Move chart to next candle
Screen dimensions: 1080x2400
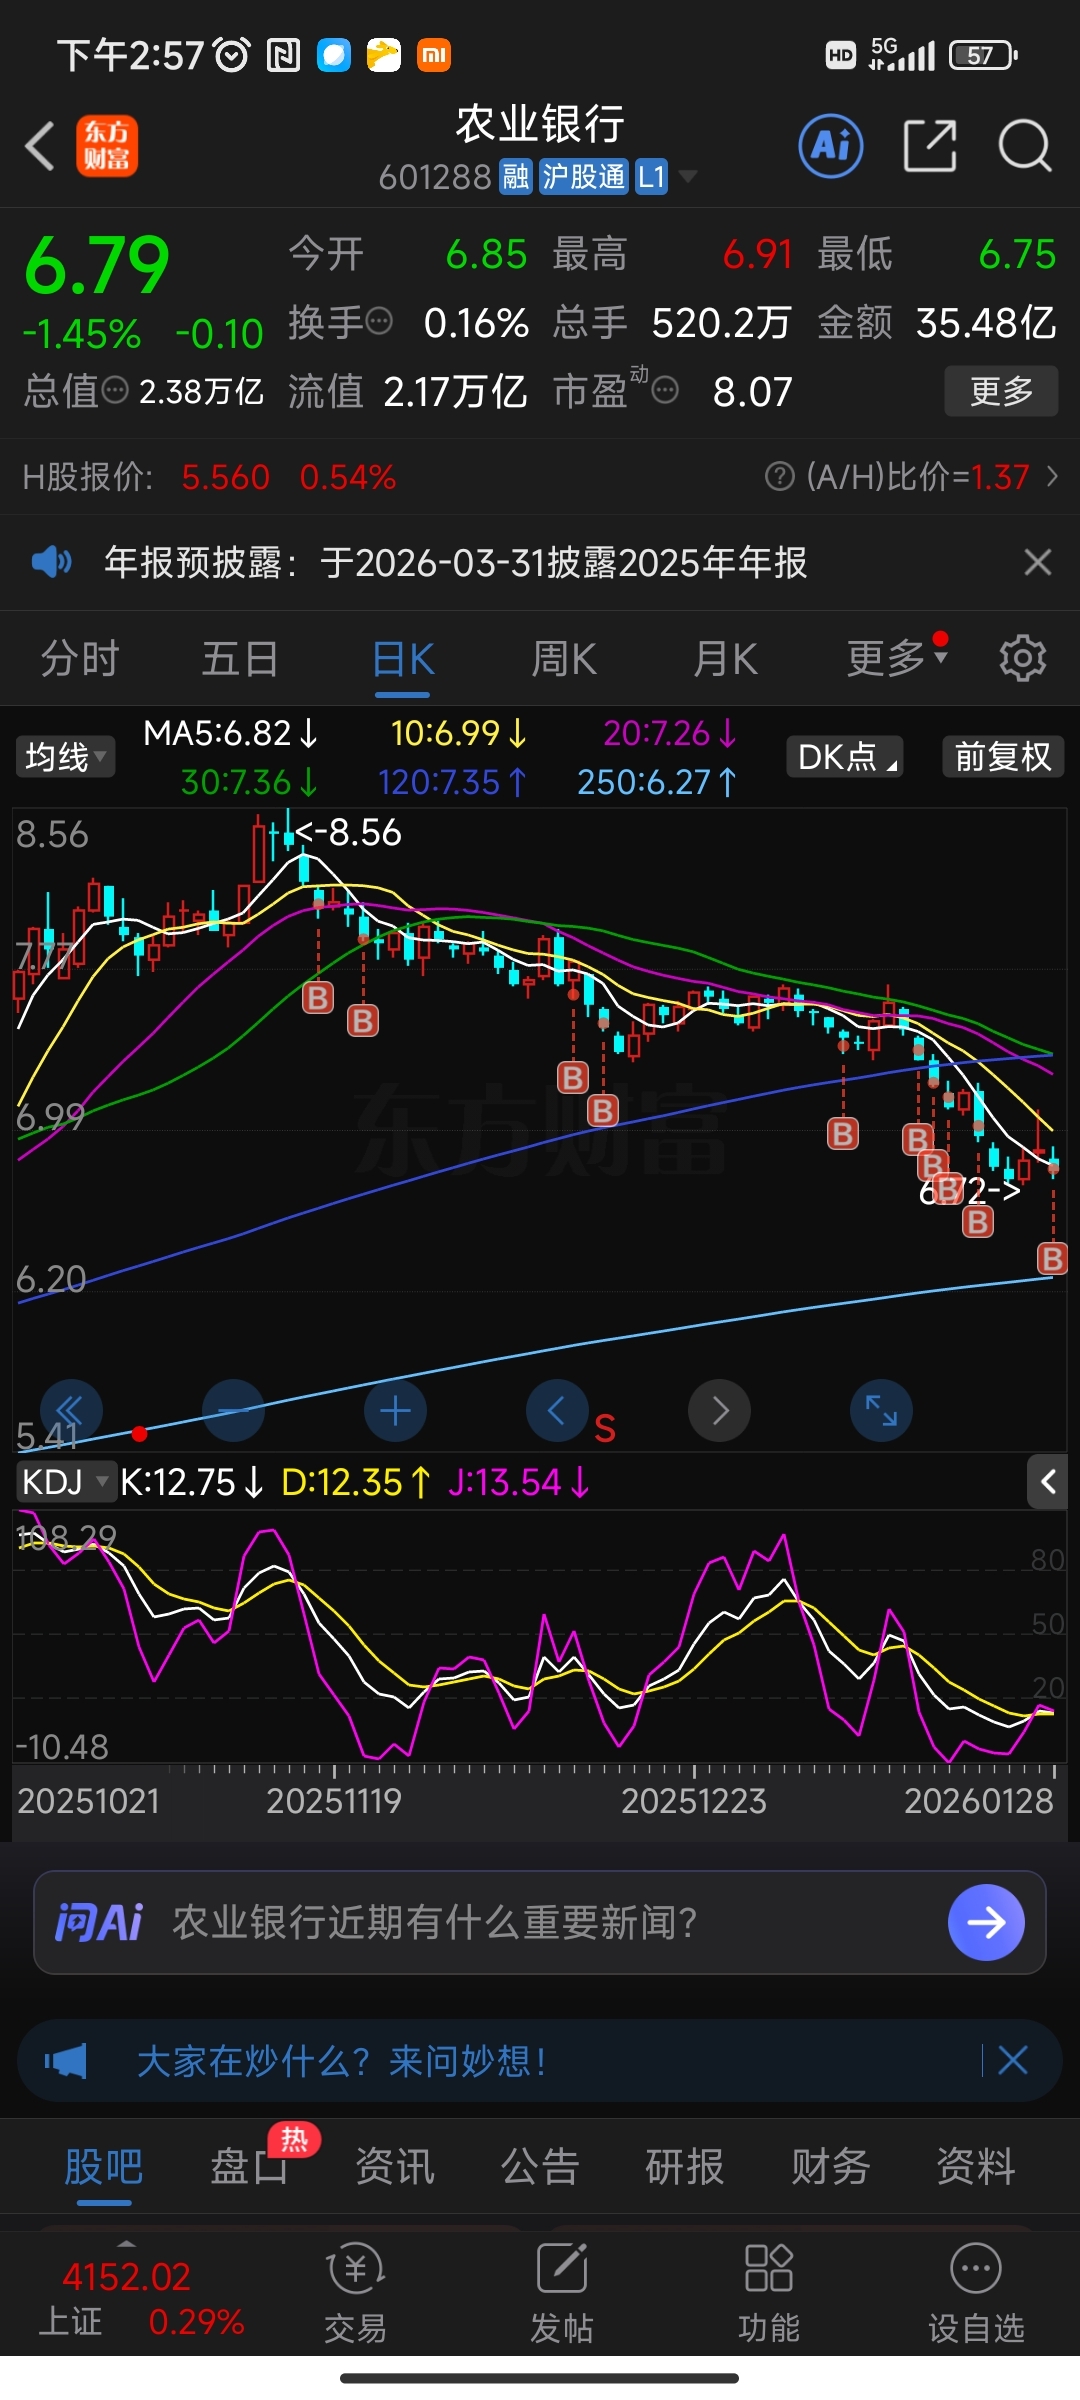(719, 1410)
